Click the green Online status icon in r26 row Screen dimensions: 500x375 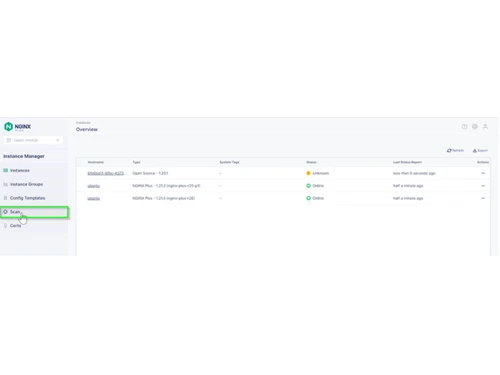(308, 198)
